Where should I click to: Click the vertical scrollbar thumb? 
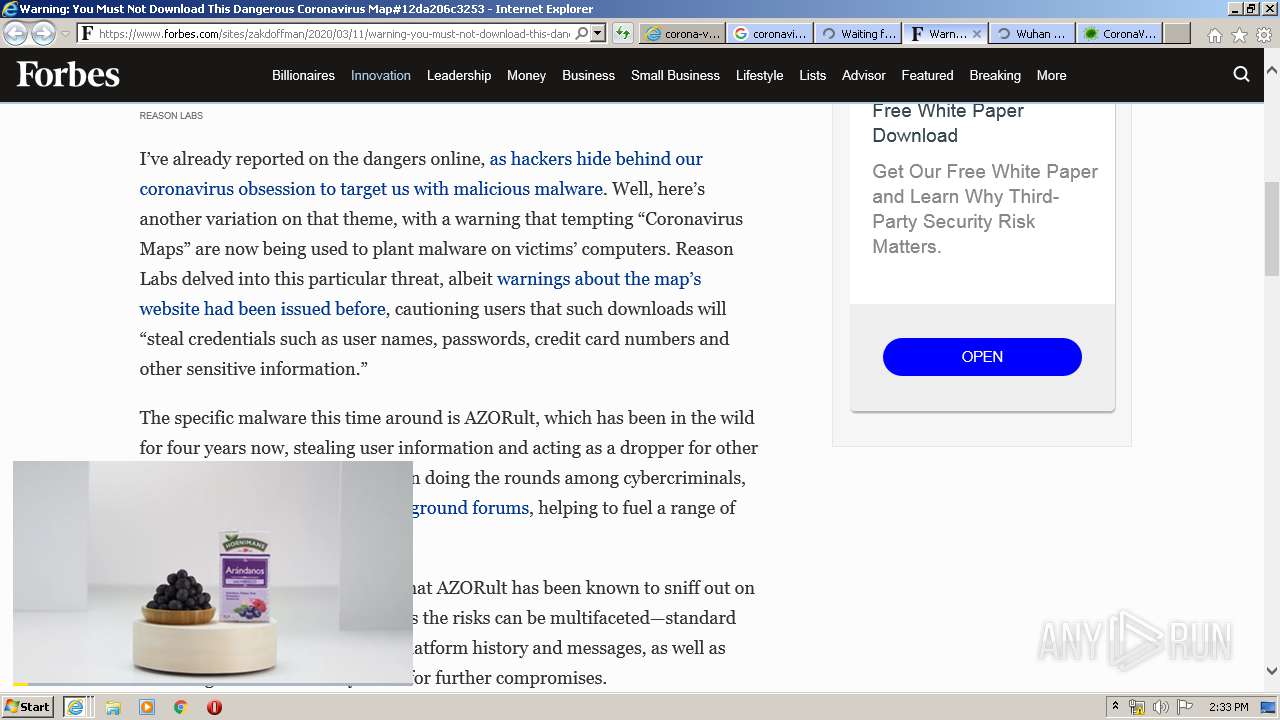pyautogui.click(x=1271, y=228)
